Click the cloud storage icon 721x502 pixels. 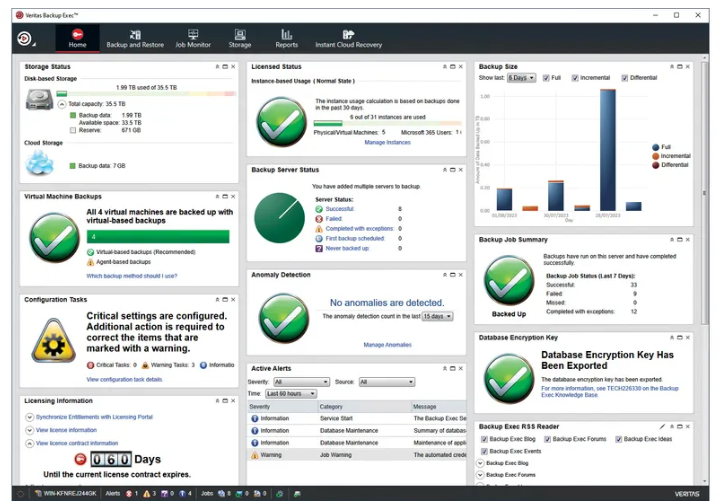pyautogui.click(x=40, y=163)
